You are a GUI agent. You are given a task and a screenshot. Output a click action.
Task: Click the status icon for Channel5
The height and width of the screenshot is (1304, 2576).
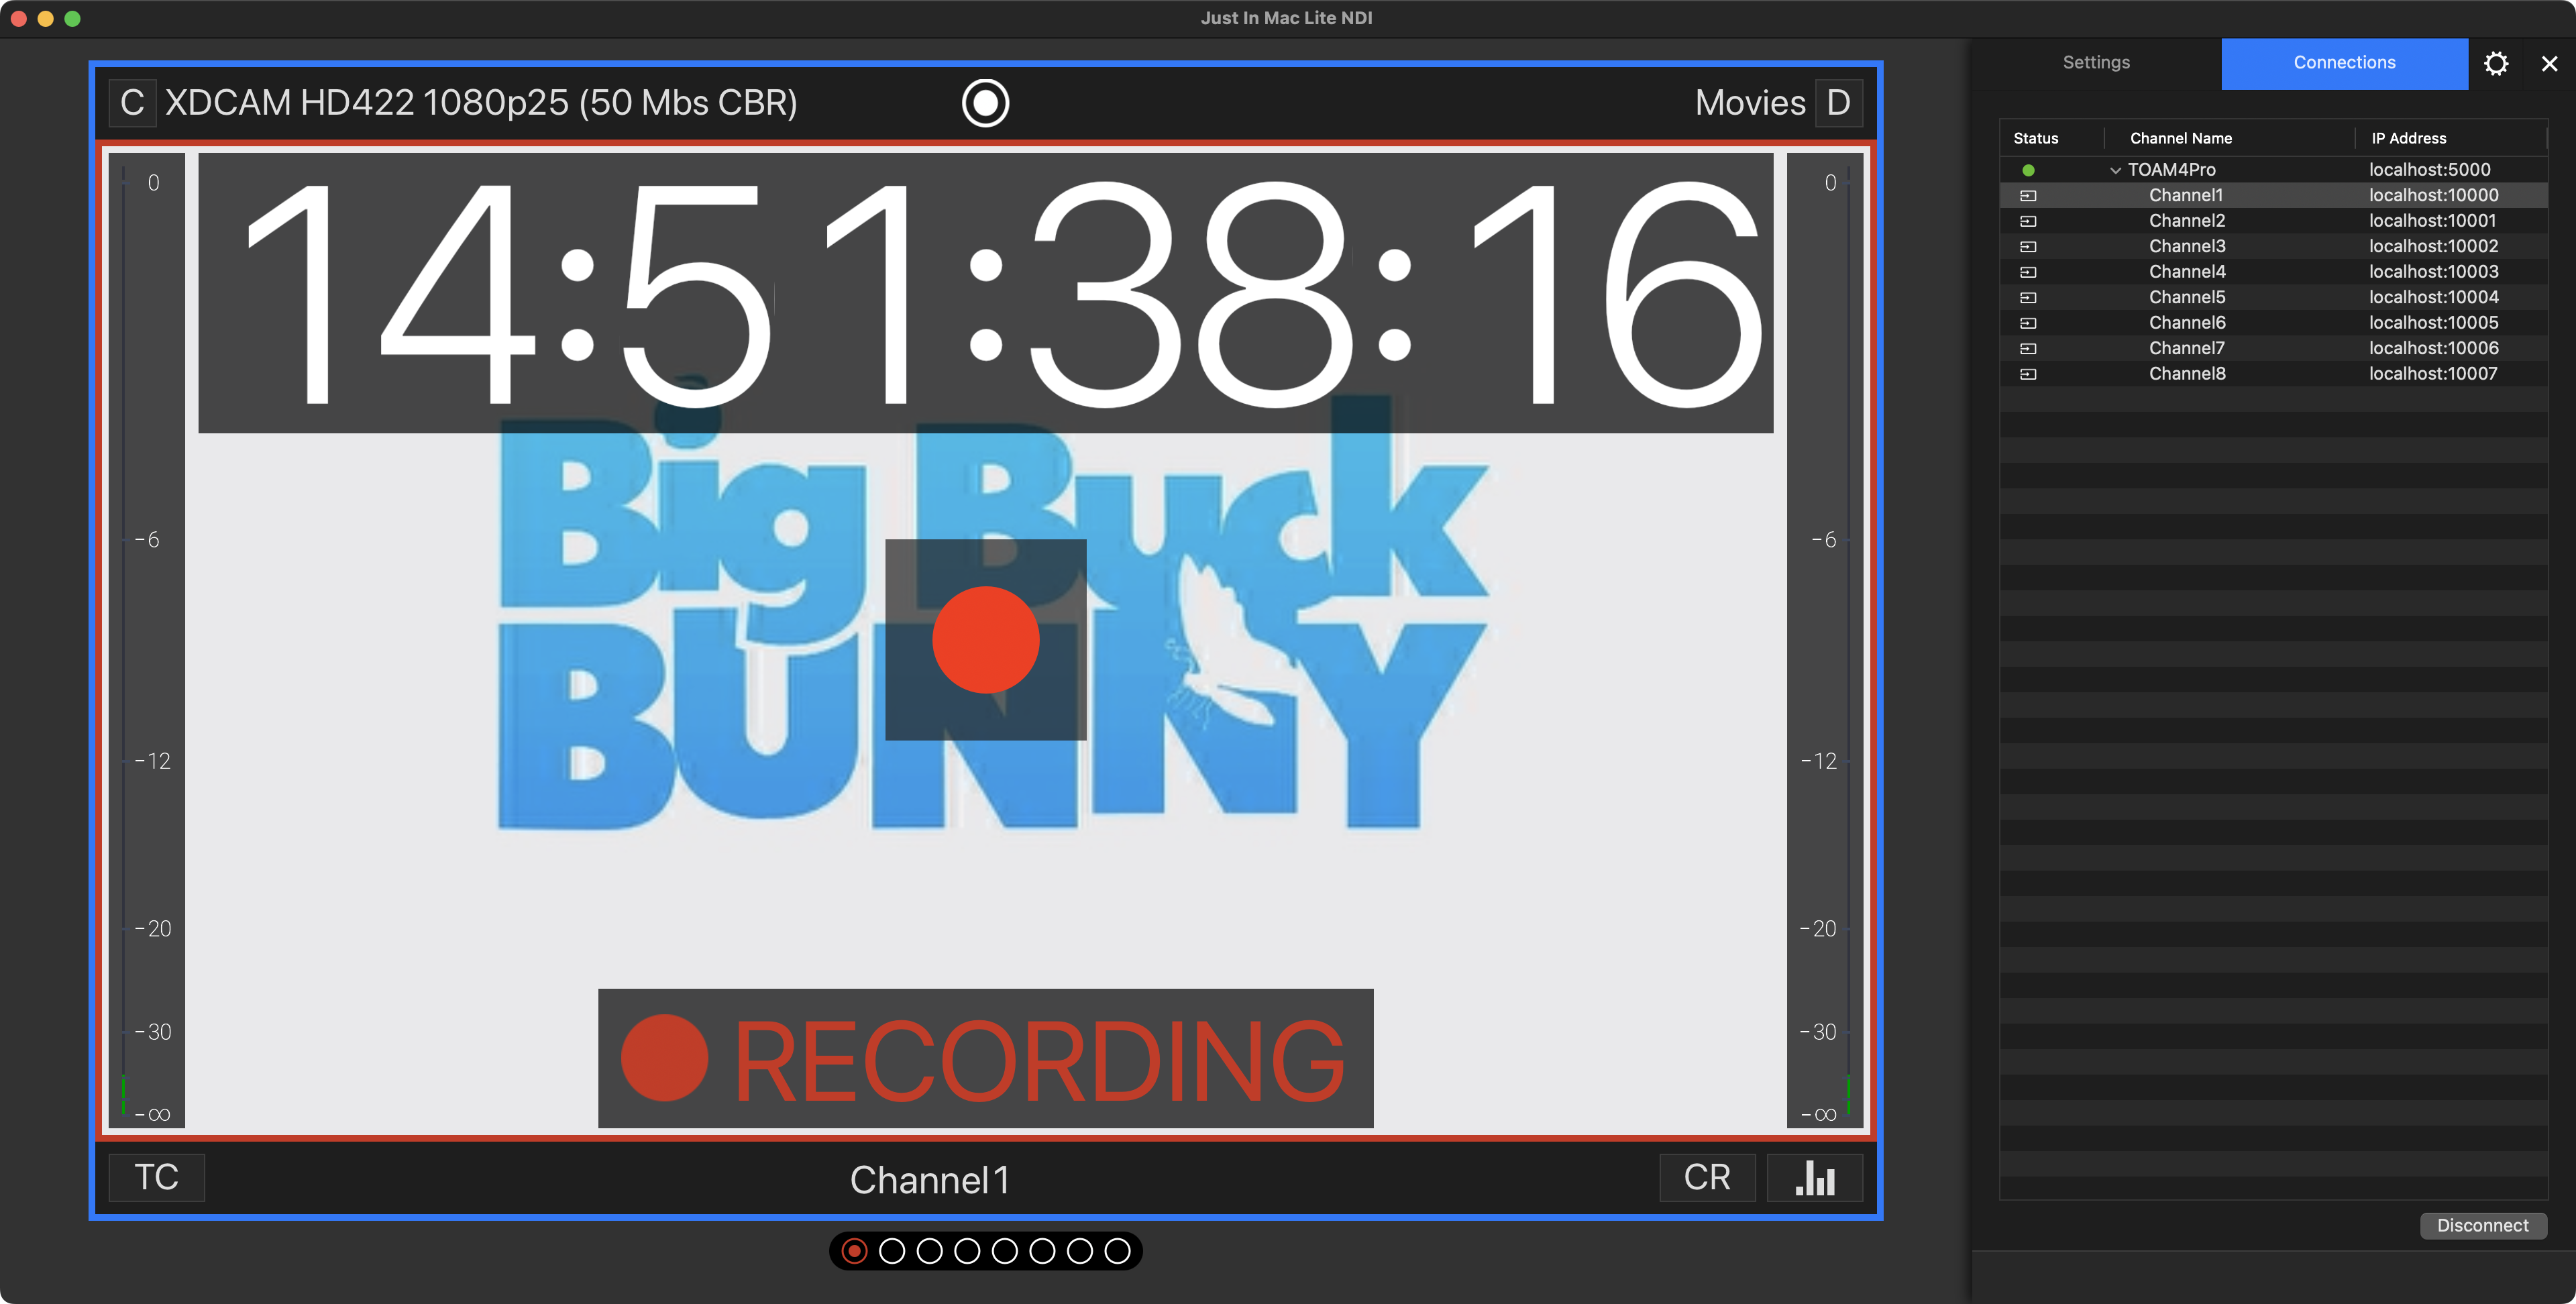[x=2028, y=298]
